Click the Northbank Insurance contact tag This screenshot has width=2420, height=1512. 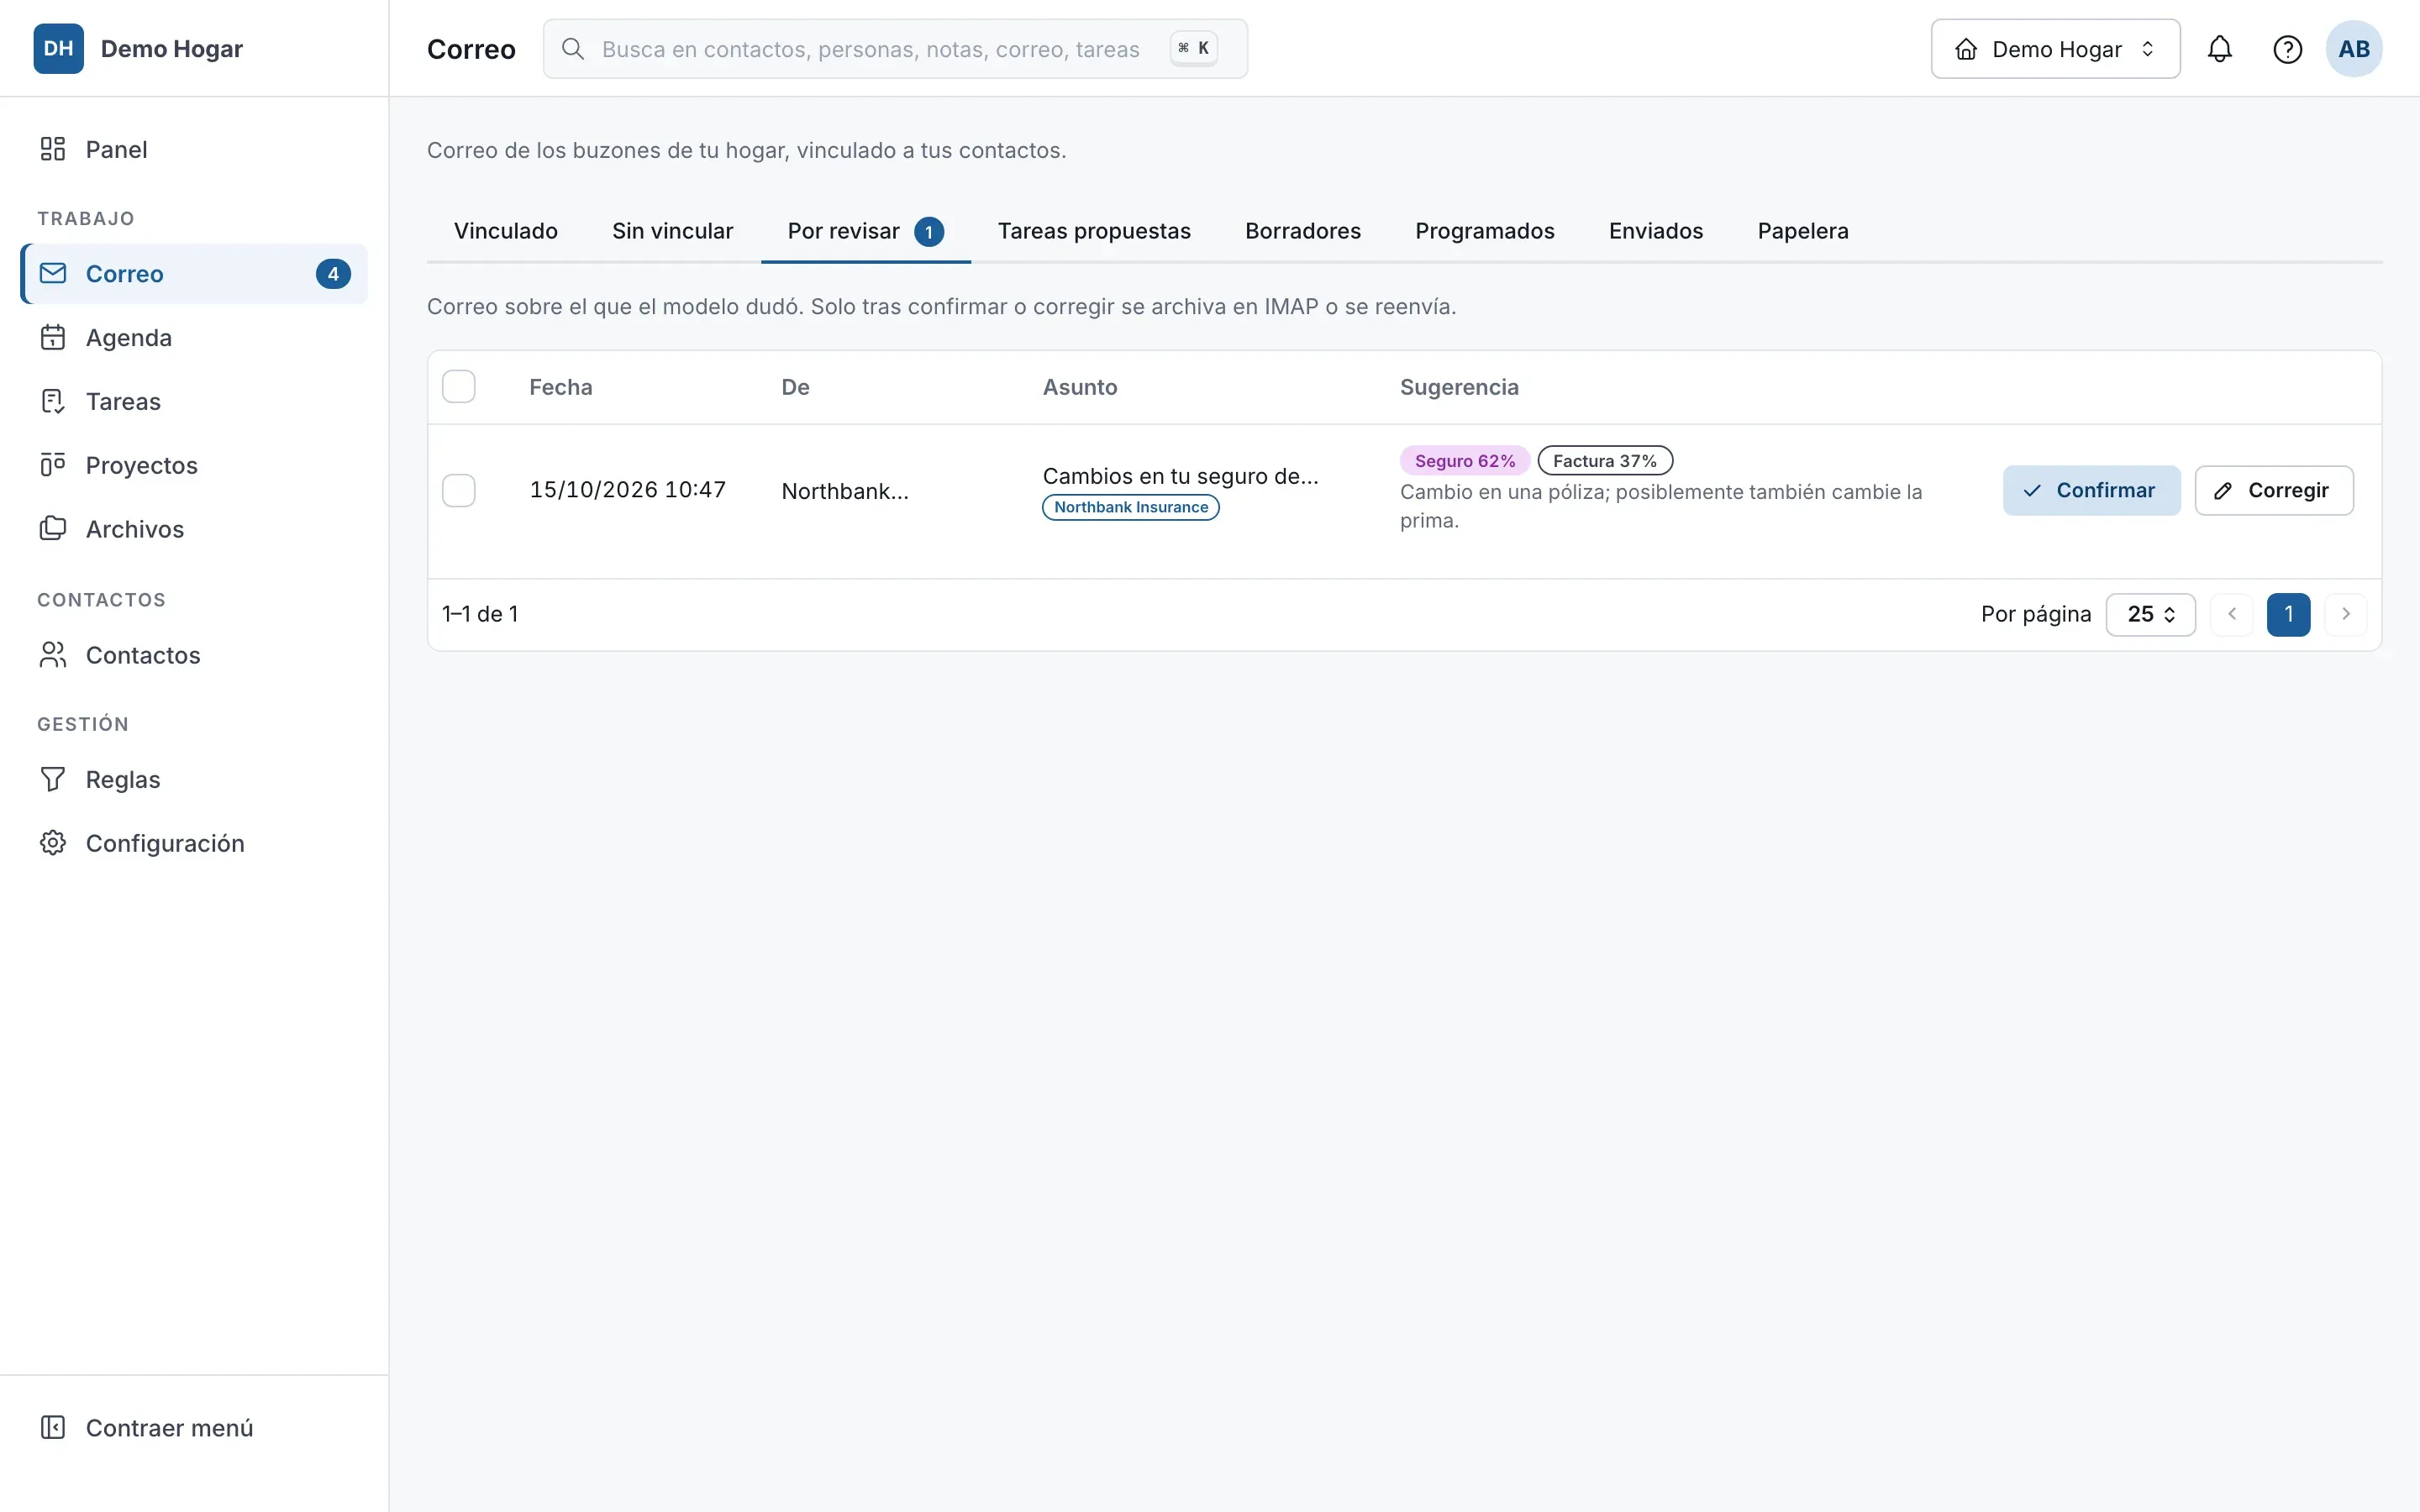pyautogui.click(x=1131, y=507)
